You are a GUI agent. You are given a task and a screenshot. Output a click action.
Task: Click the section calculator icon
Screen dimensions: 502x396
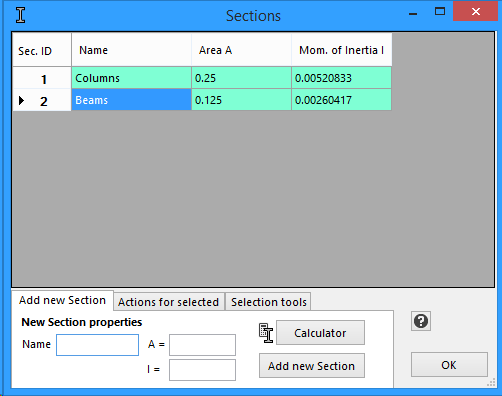[x=266, y=333]
